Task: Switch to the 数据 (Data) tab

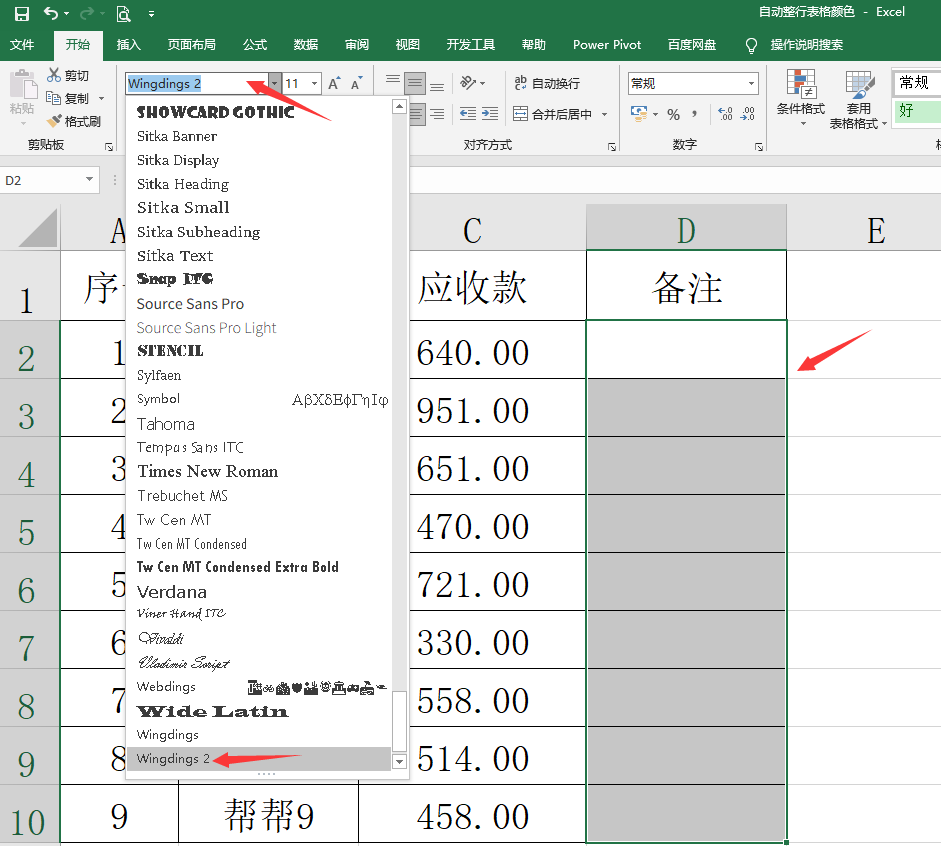Action: click(306, 45)
